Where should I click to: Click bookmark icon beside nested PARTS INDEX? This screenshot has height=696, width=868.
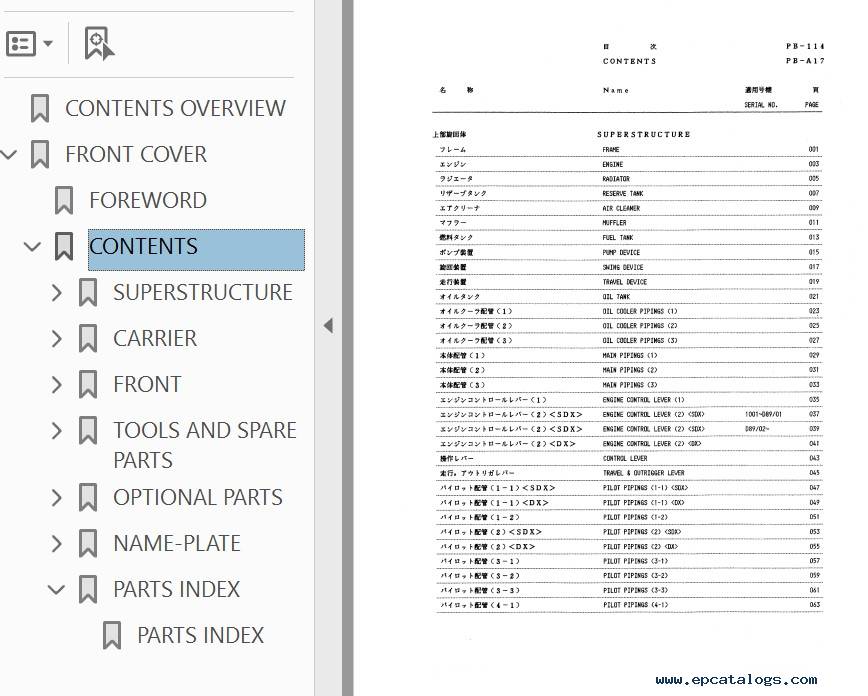tap(112, 635)
